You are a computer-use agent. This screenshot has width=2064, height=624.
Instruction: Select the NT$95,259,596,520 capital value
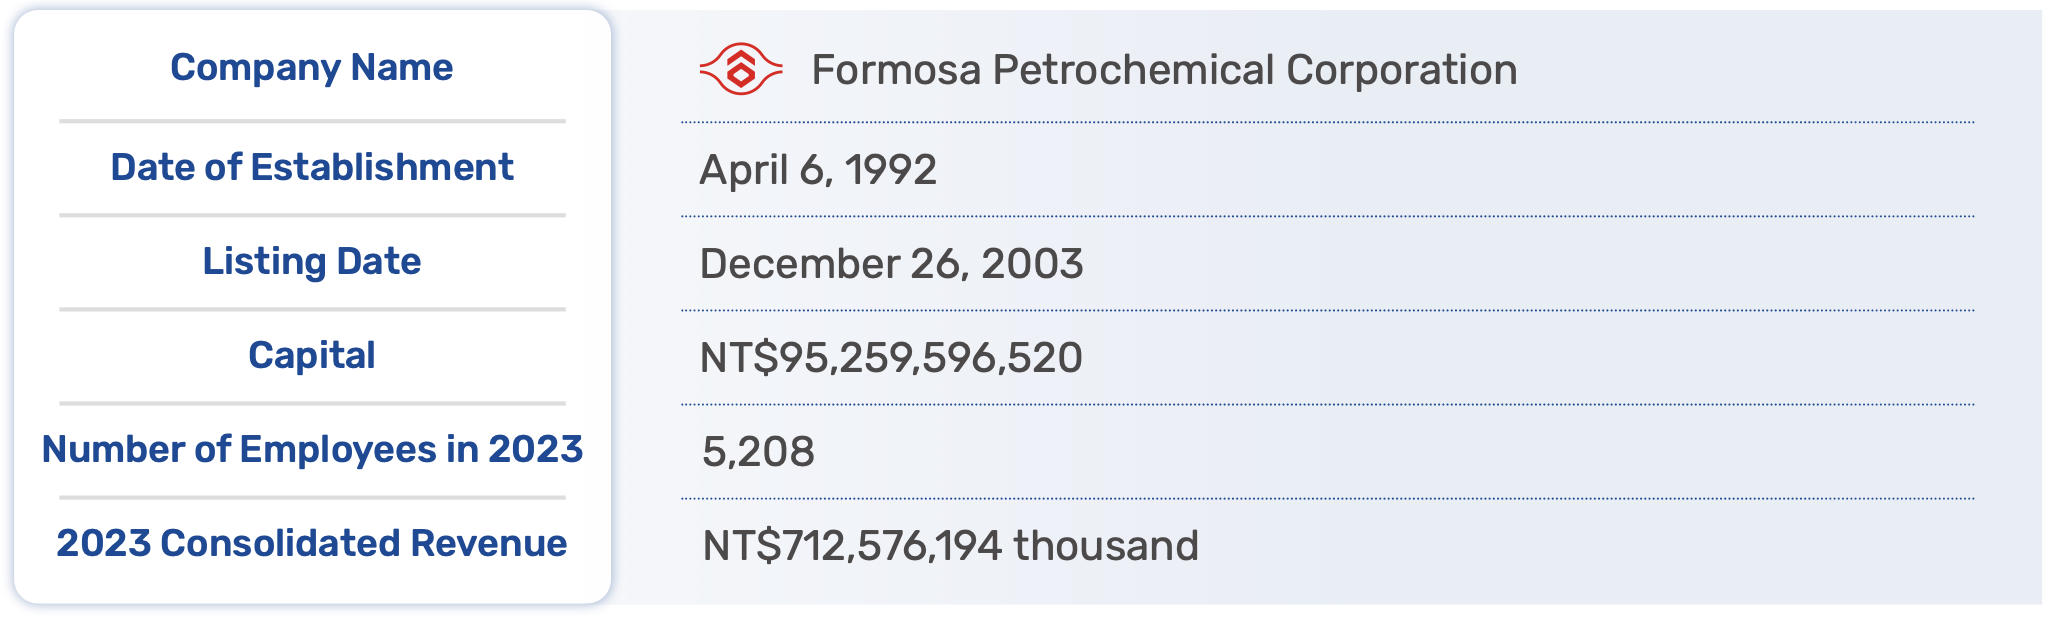click(891, 358)
